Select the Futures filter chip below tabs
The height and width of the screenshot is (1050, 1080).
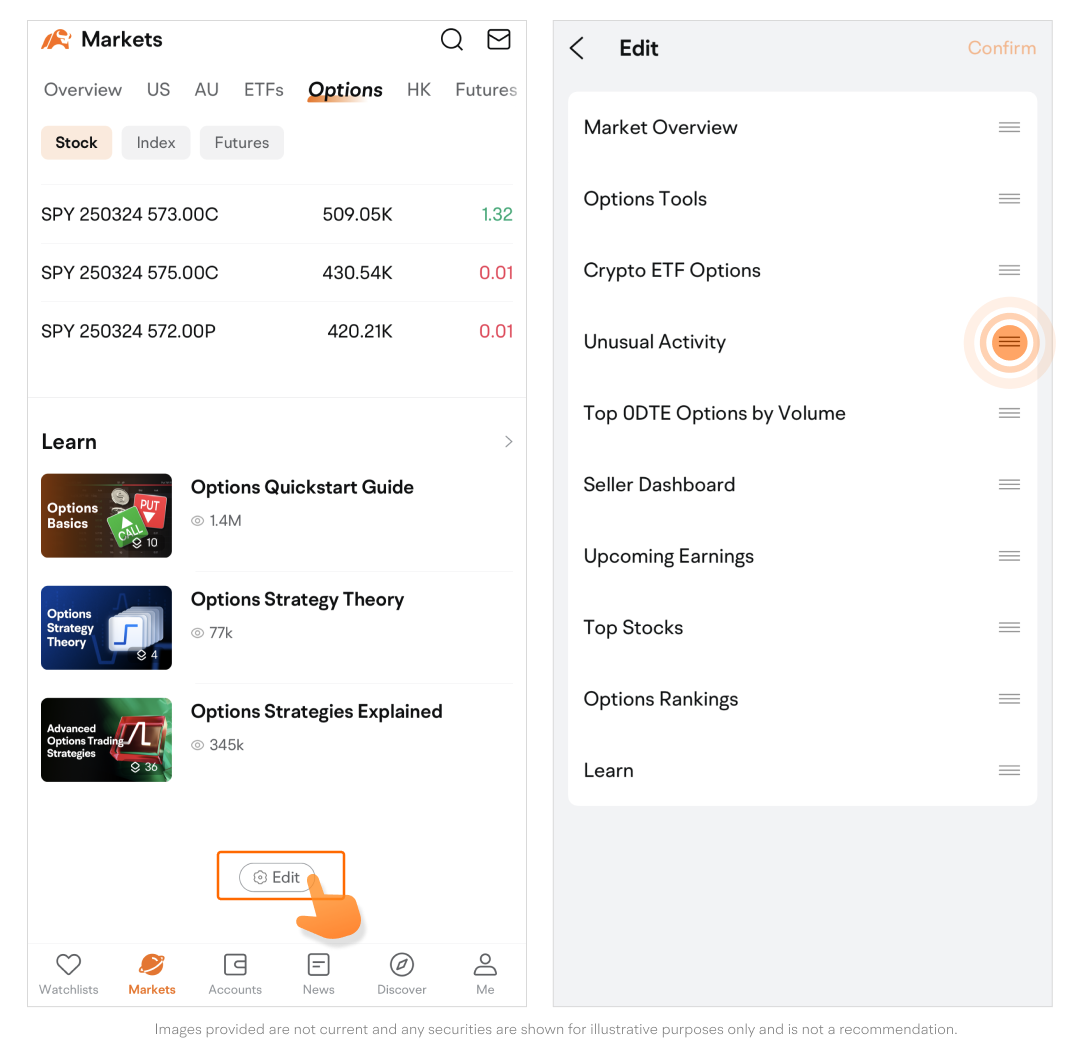point(242,143)
